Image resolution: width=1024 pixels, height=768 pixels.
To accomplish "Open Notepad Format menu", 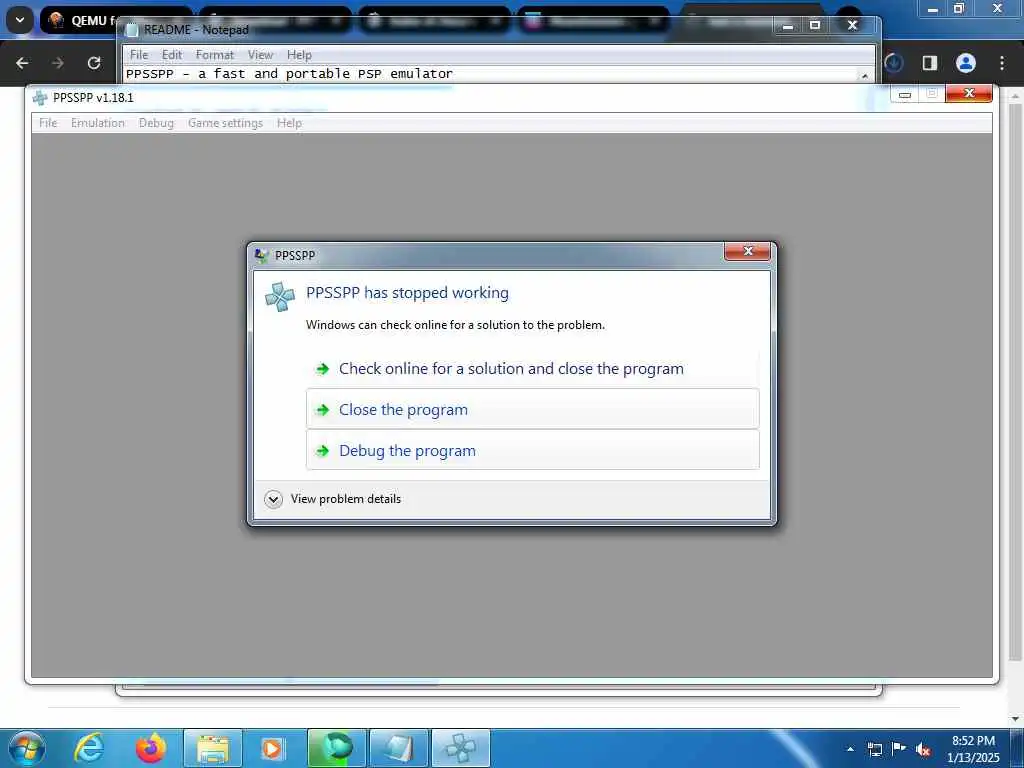I will (x=214, y=55).
